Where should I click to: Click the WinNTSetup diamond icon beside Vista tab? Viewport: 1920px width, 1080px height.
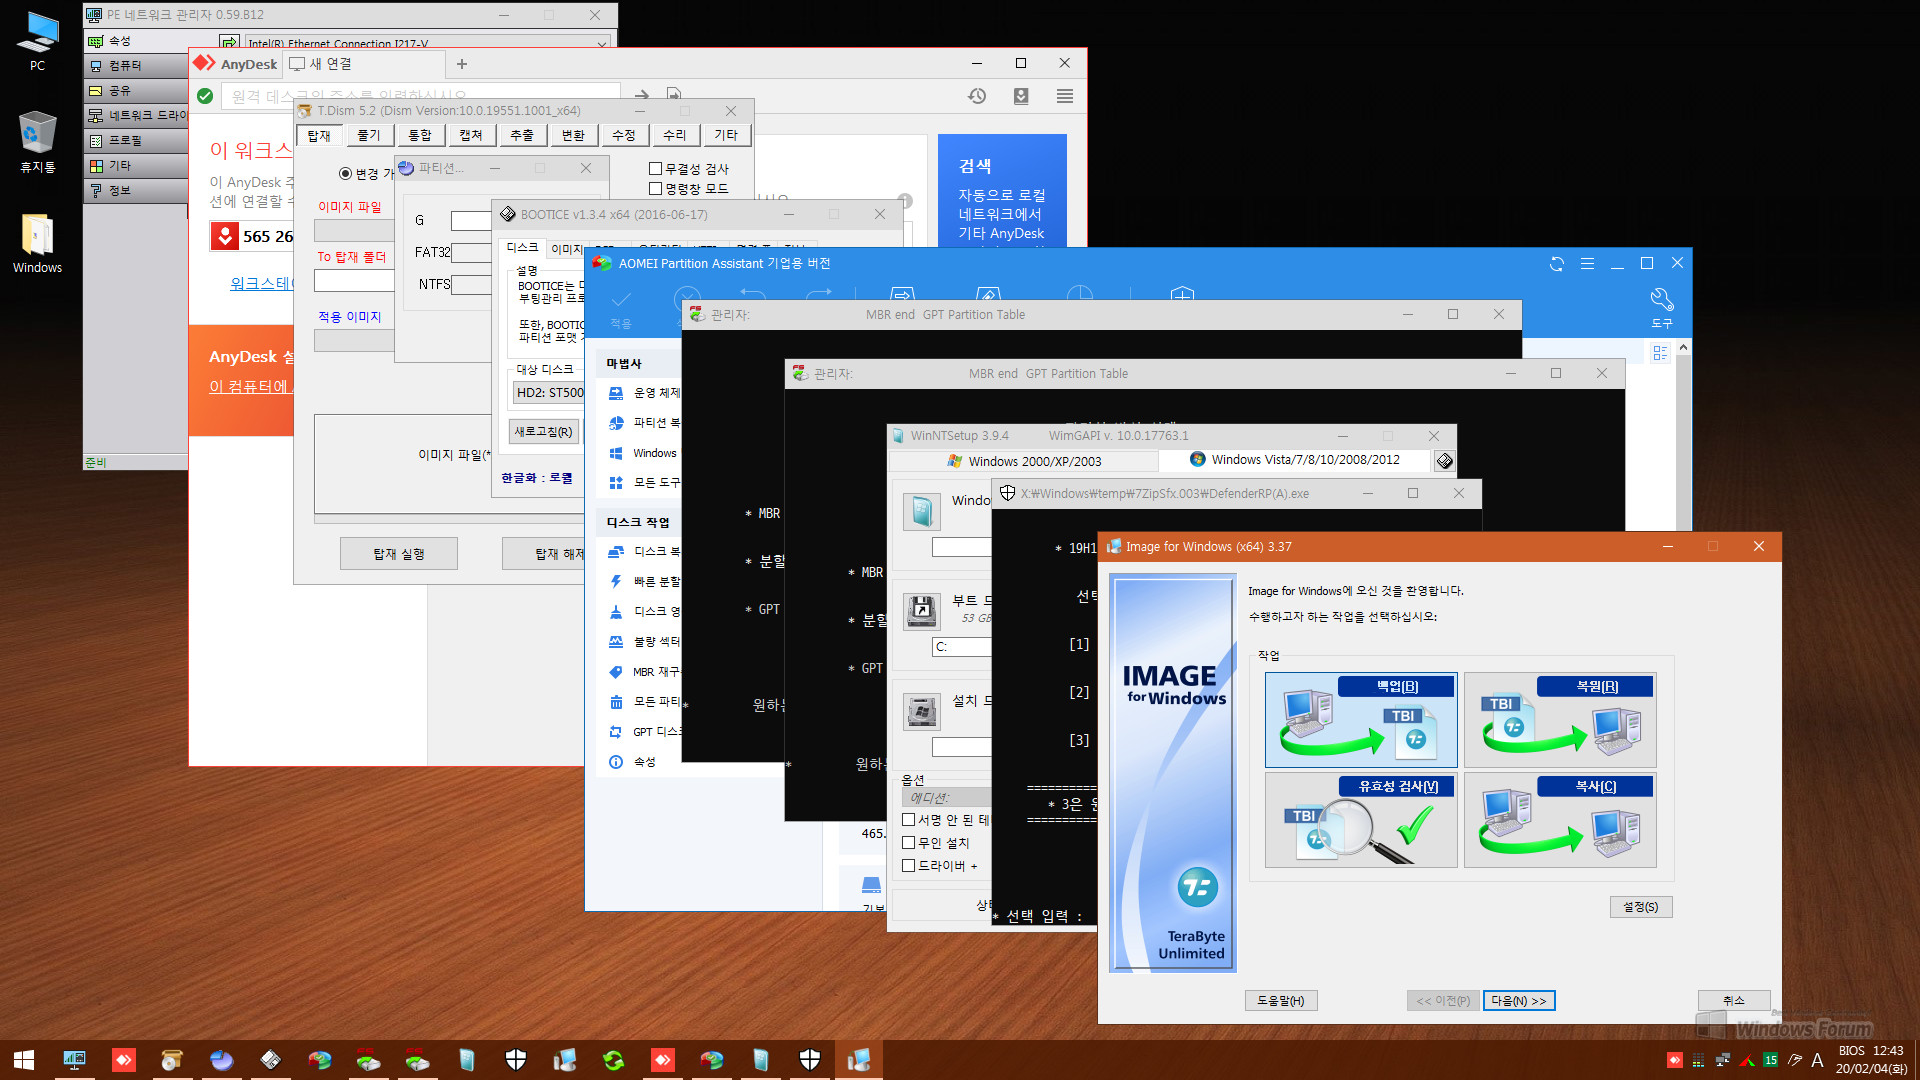1444,461
